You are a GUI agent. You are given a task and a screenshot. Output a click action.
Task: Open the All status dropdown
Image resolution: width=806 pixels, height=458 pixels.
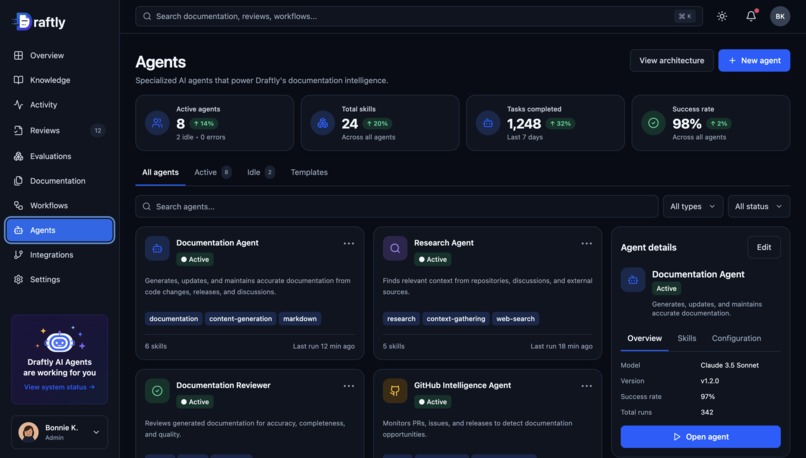pos(758,207)
